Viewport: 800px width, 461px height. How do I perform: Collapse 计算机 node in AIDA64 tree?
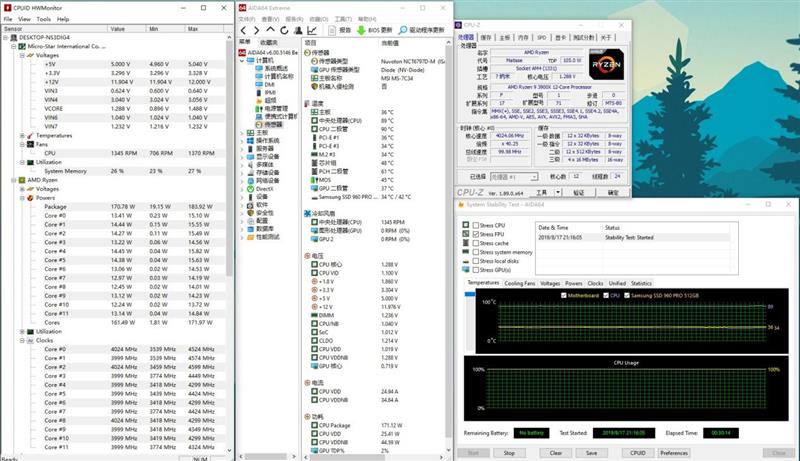pos(242,60)
